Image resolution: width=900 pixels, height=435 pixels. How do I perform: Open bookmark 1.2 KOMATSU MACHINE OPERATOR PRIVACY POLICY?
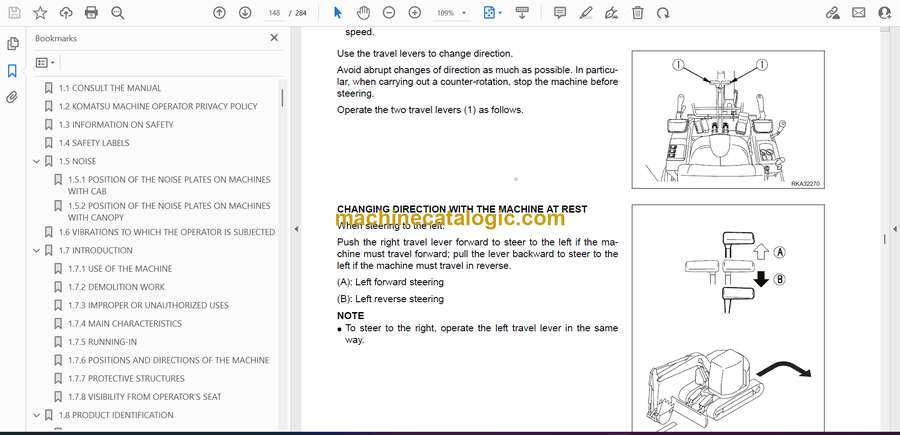158,106
